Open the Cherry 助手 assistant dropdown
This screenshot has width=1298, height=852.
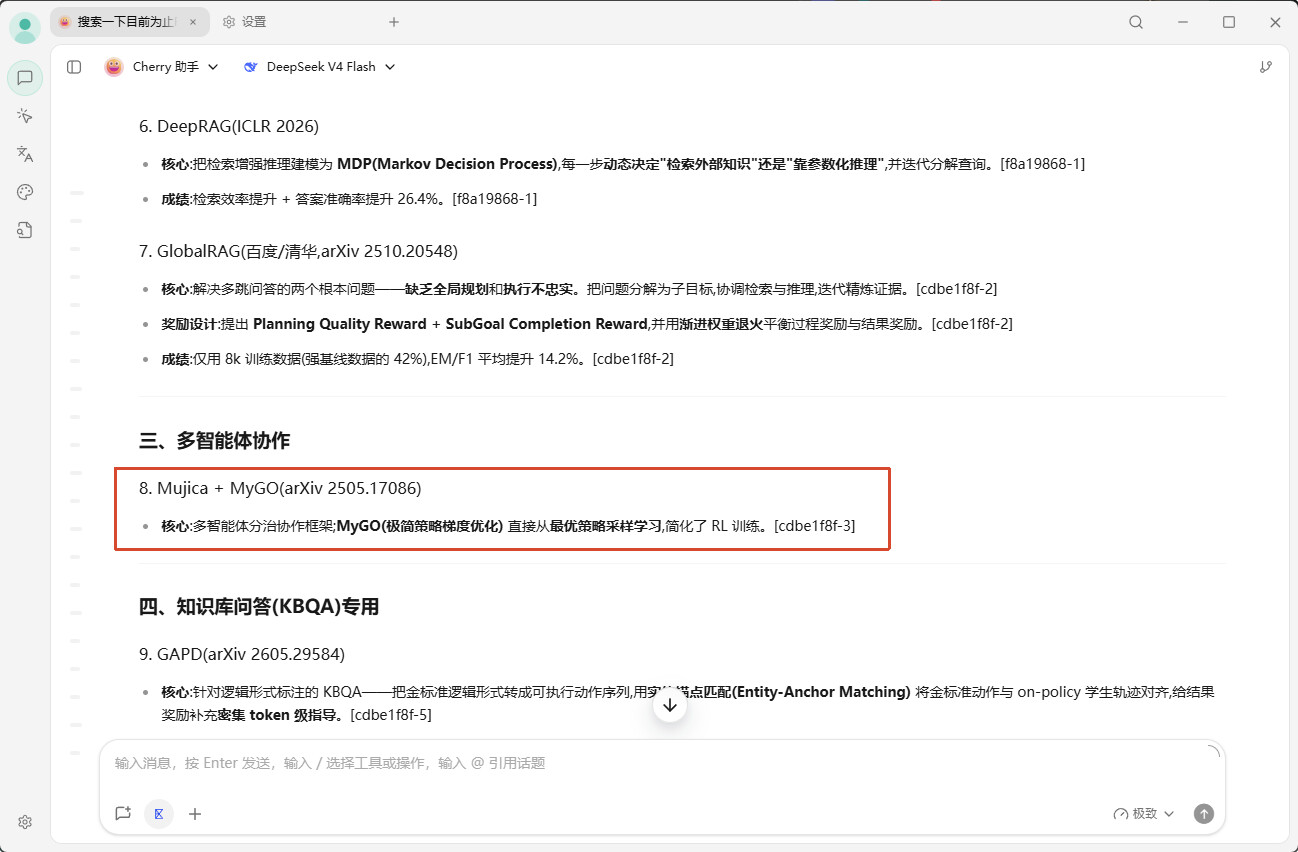point(160,67)
